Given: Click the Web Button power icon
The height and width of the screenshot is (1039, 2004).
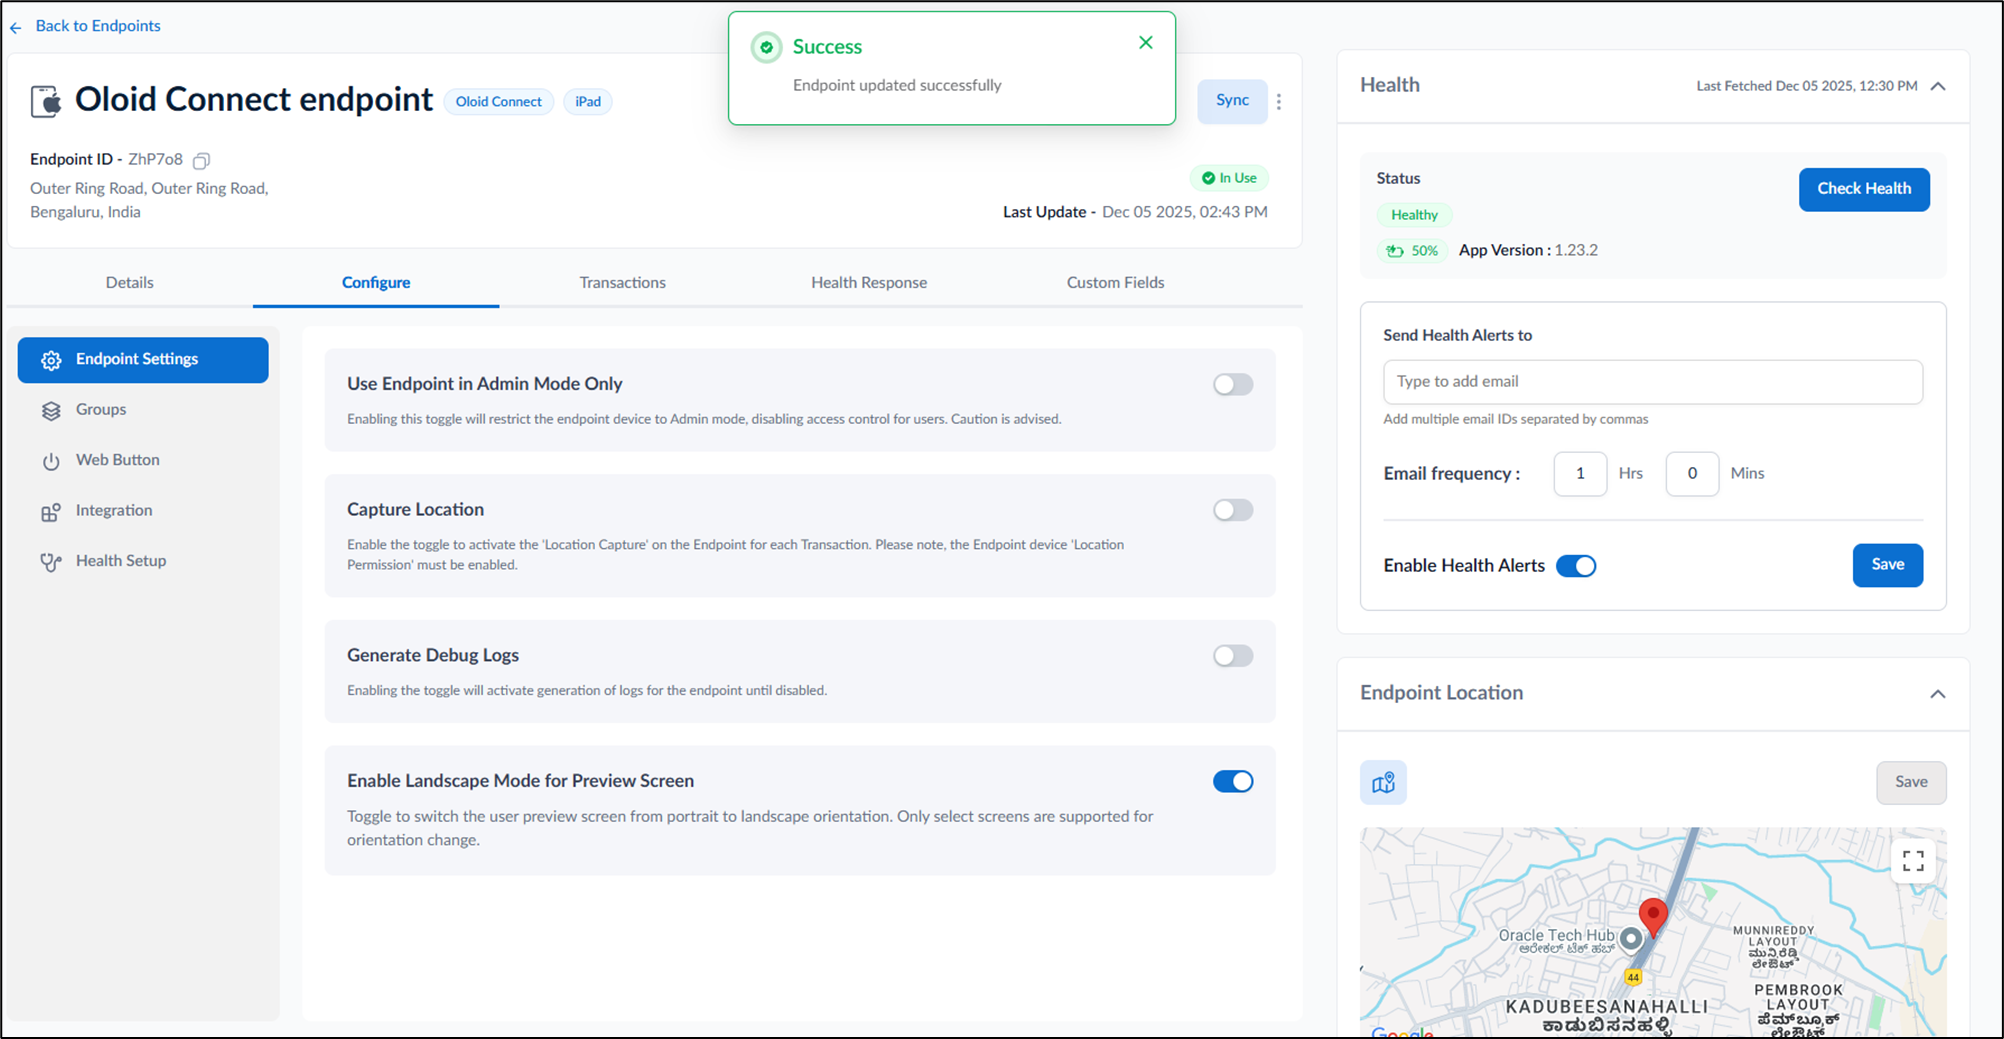Looking at the screenshot, I should (x=51, y=461).
